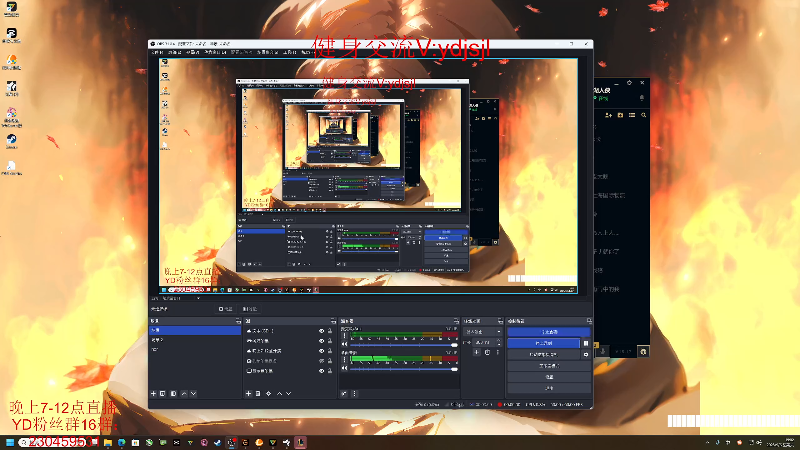Remove the selected scene in Scenes dock

point(163,393)
